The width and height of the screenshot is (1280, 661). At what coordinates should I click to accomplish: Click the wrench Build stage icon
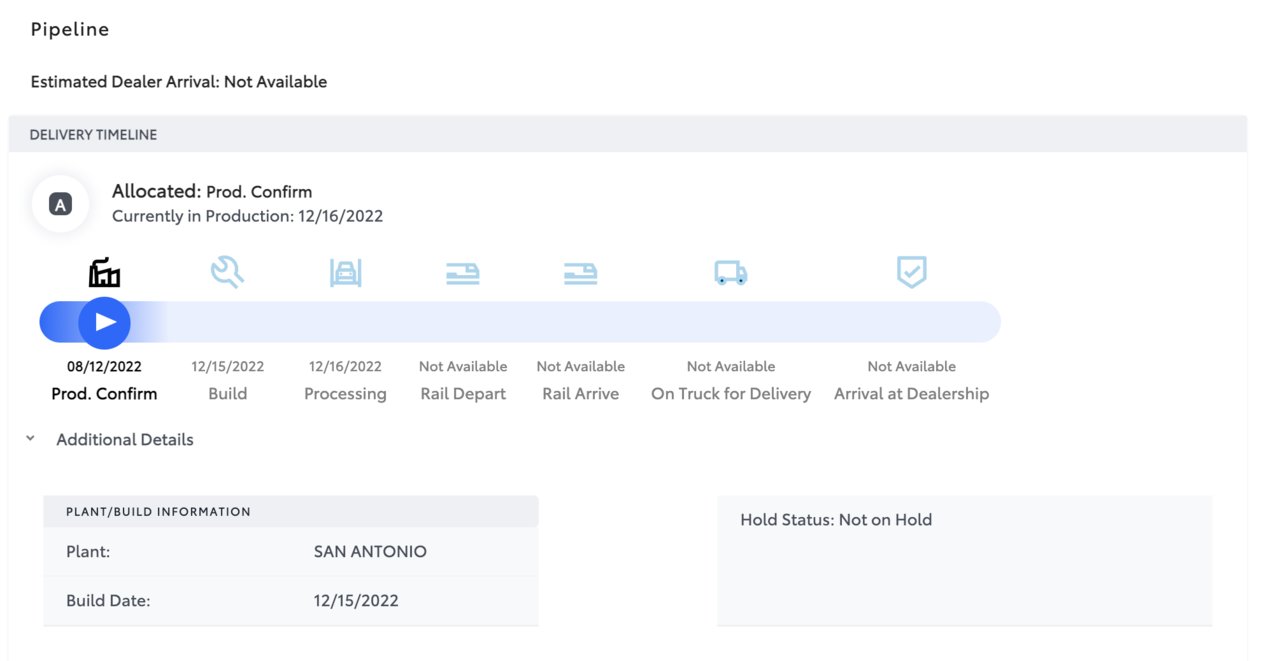click(228, 272)
